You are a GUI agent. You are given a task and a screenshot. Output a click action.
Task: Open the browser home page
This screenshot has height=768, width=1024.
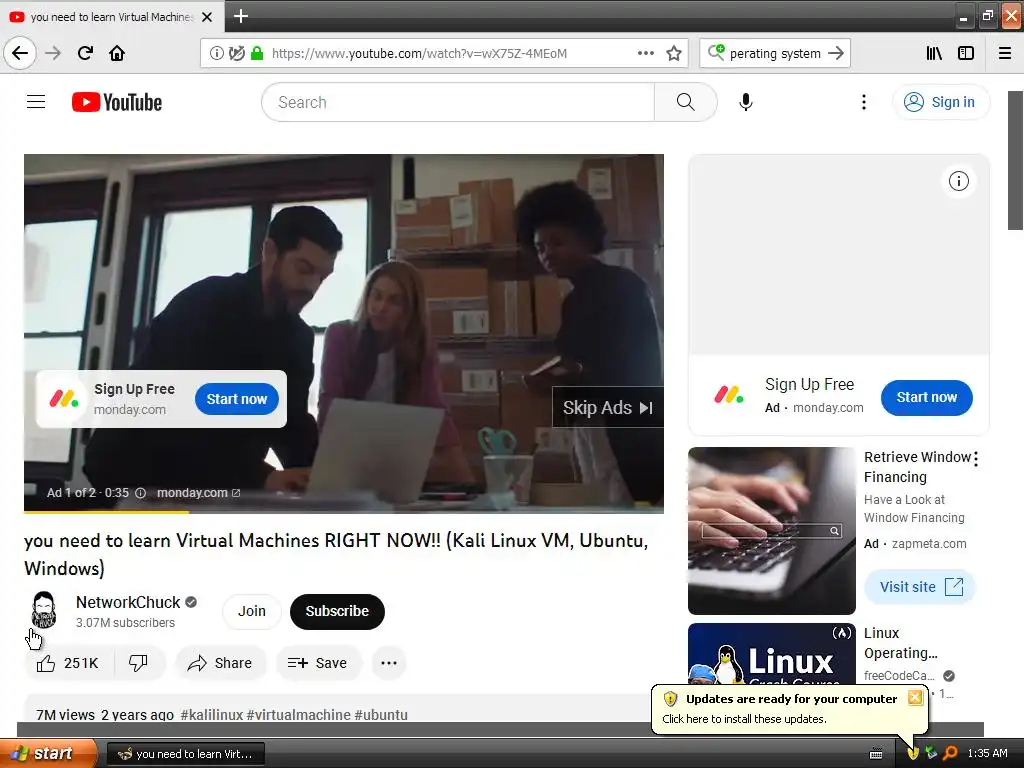point(117,53)
